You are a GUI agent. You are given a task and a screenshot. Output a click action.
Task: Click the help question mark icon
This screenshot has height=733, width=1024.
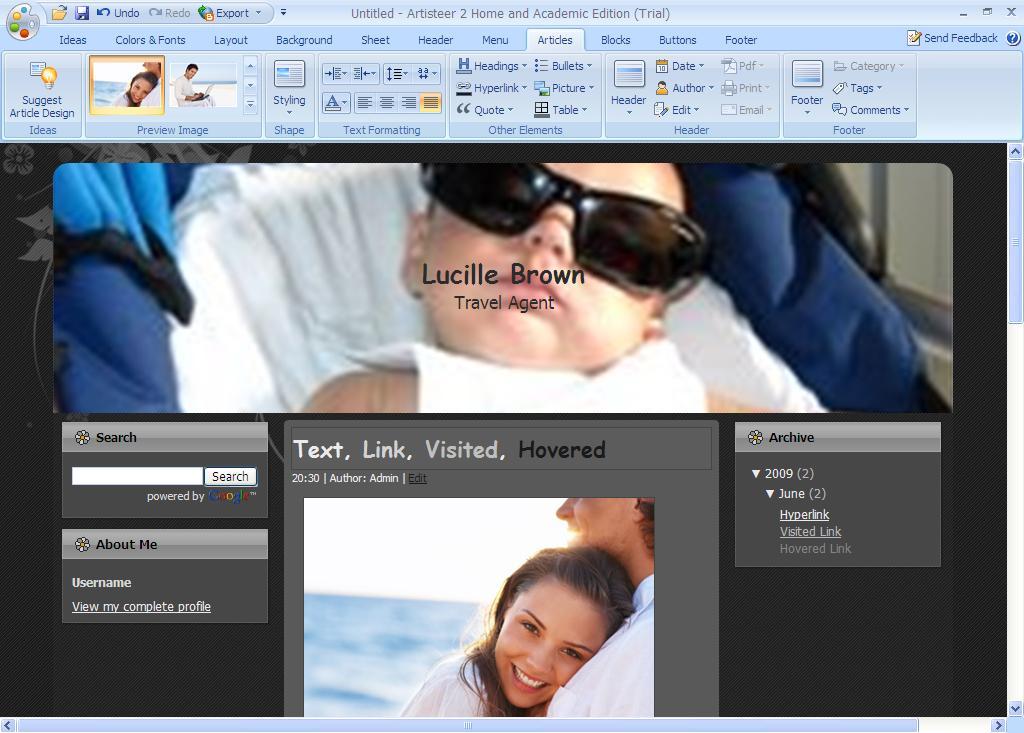coord(1012,38)
